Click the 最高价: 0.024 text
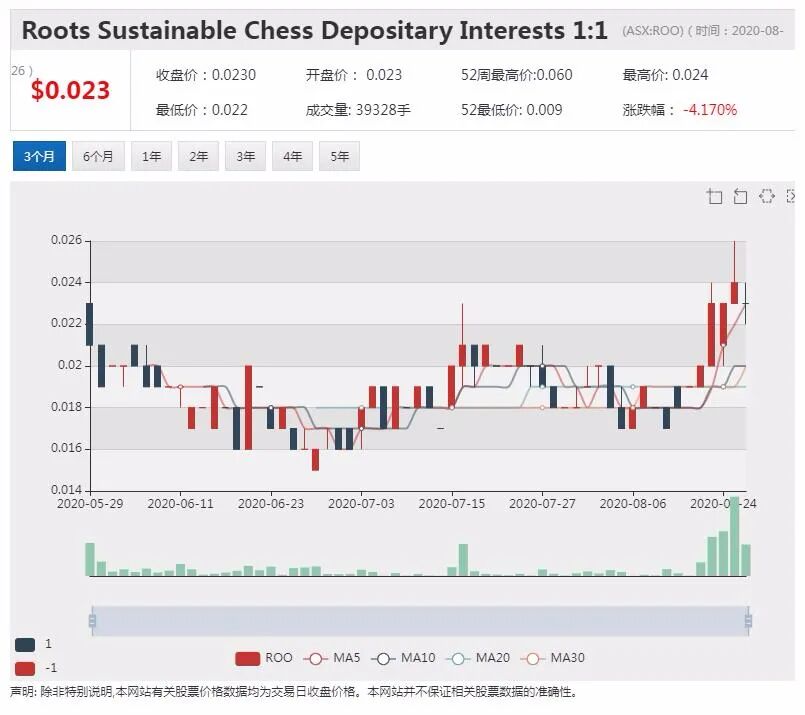 665,75
